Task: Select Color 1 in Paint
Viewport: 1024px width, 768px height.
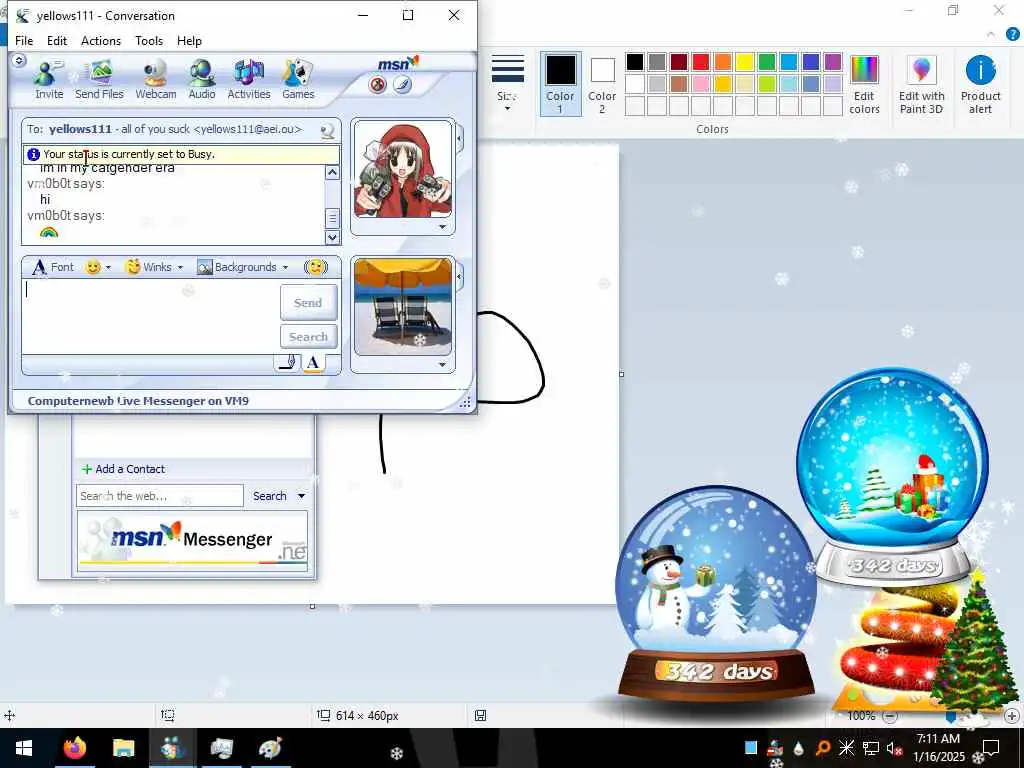Action: pos(560,84)
